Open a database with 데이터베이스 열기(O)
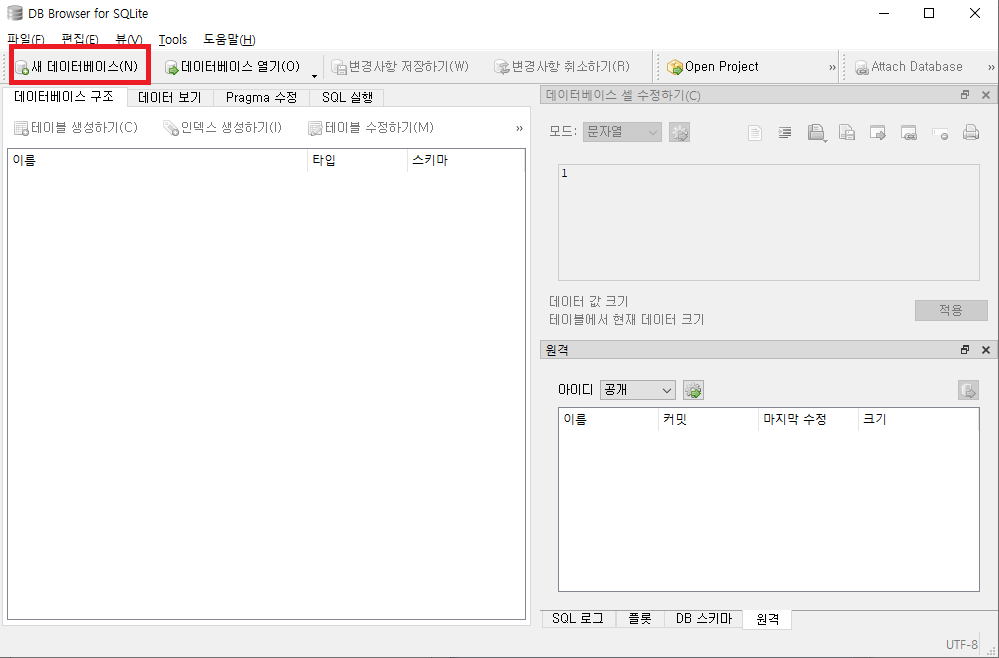The width and height of the screenshot is (999, 658). tap(233, 66)
